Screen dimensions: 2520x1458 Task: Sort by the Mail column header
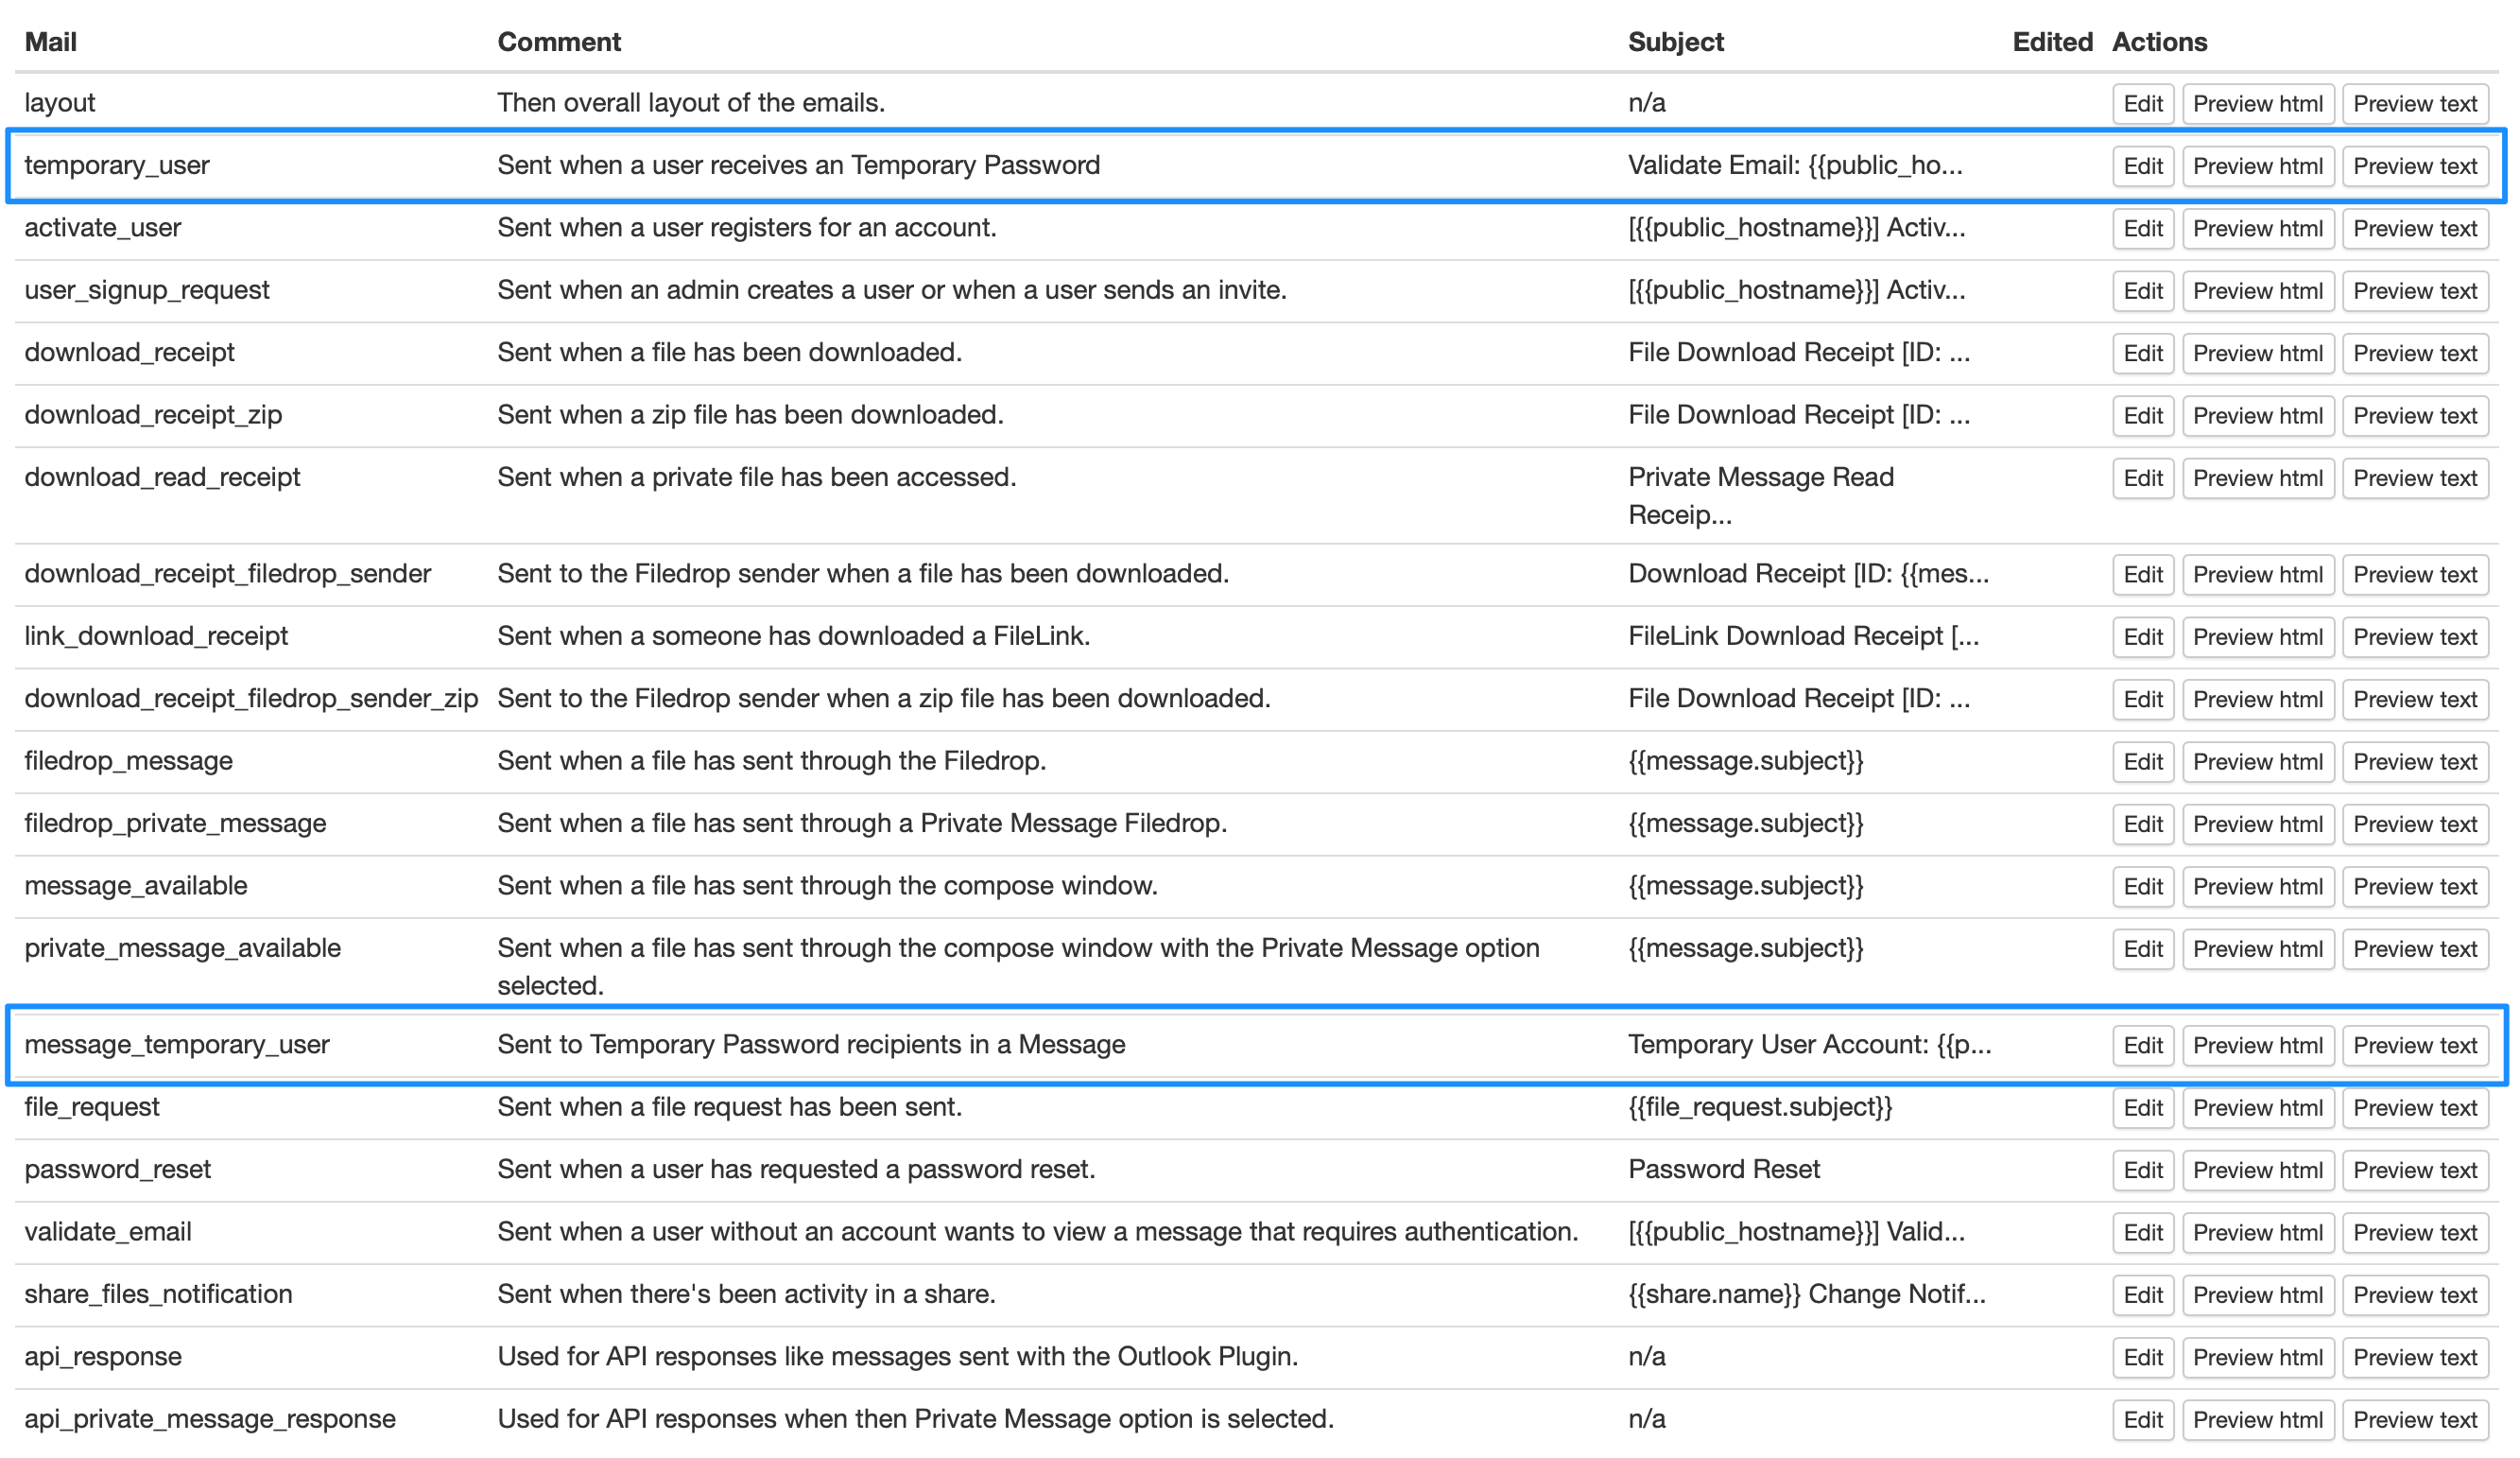pos(52,42)
